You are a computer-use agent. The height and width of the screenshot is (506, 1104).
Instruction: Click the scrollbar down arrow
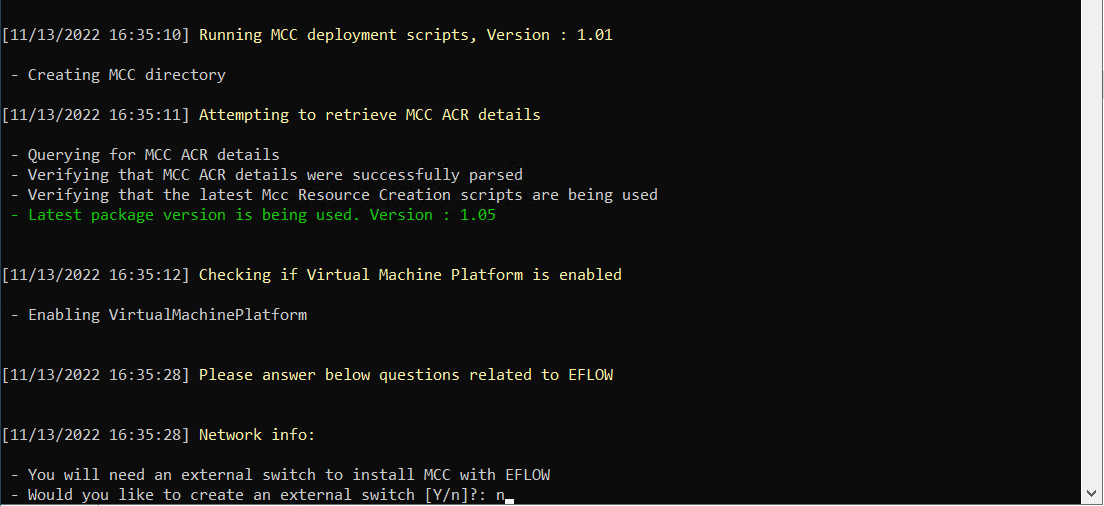[1092, 493]
